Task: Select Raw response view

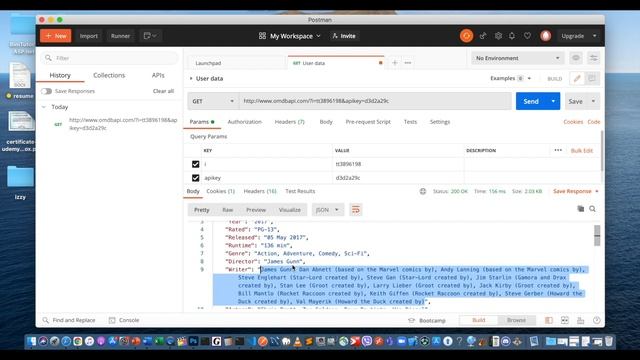Action: (227, 210)
